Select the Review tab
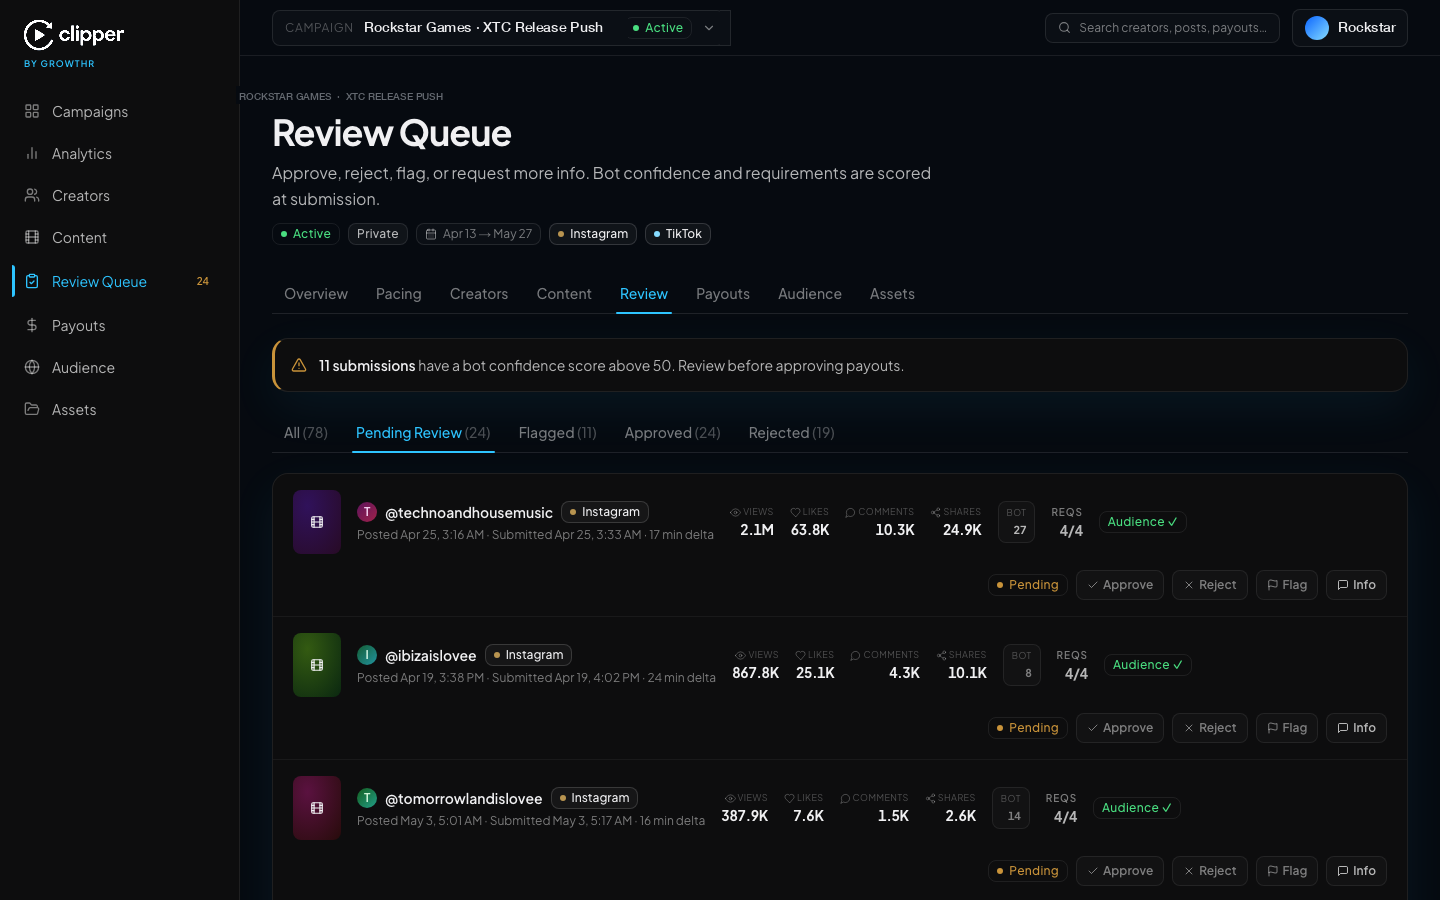Viewport: 1440px width, 900px height. (x=644, y=294)
